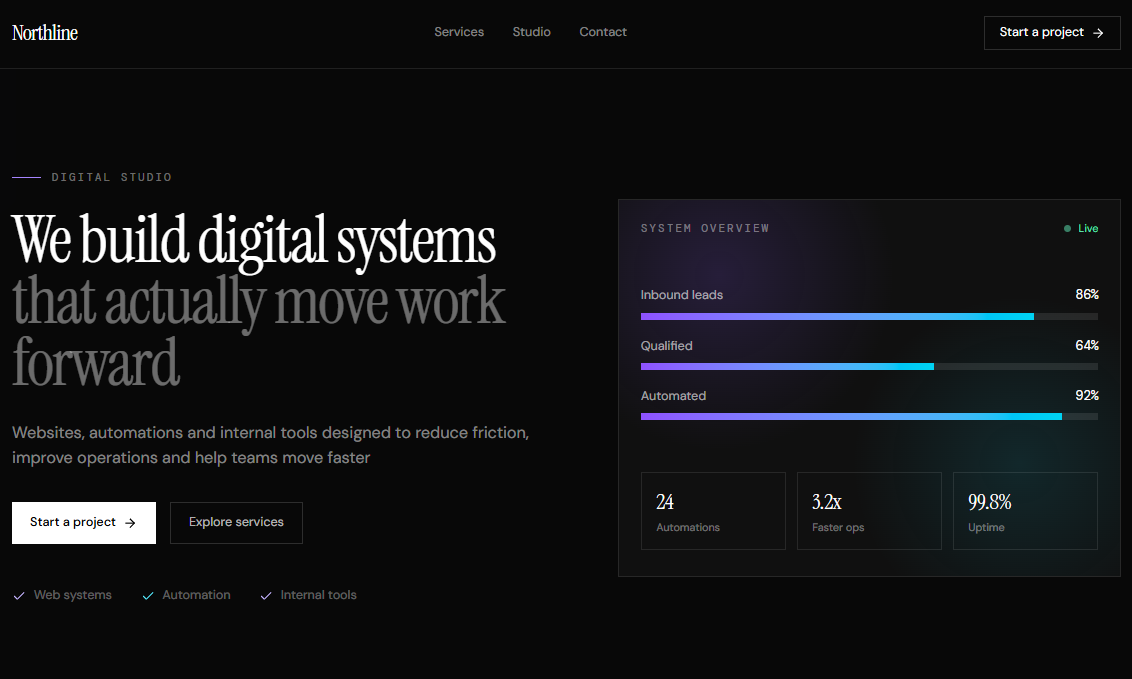Viewport: 1132px width, 679px height.
Task: Click checkmark icon beside Internal tools
Action: click(266, 596)
